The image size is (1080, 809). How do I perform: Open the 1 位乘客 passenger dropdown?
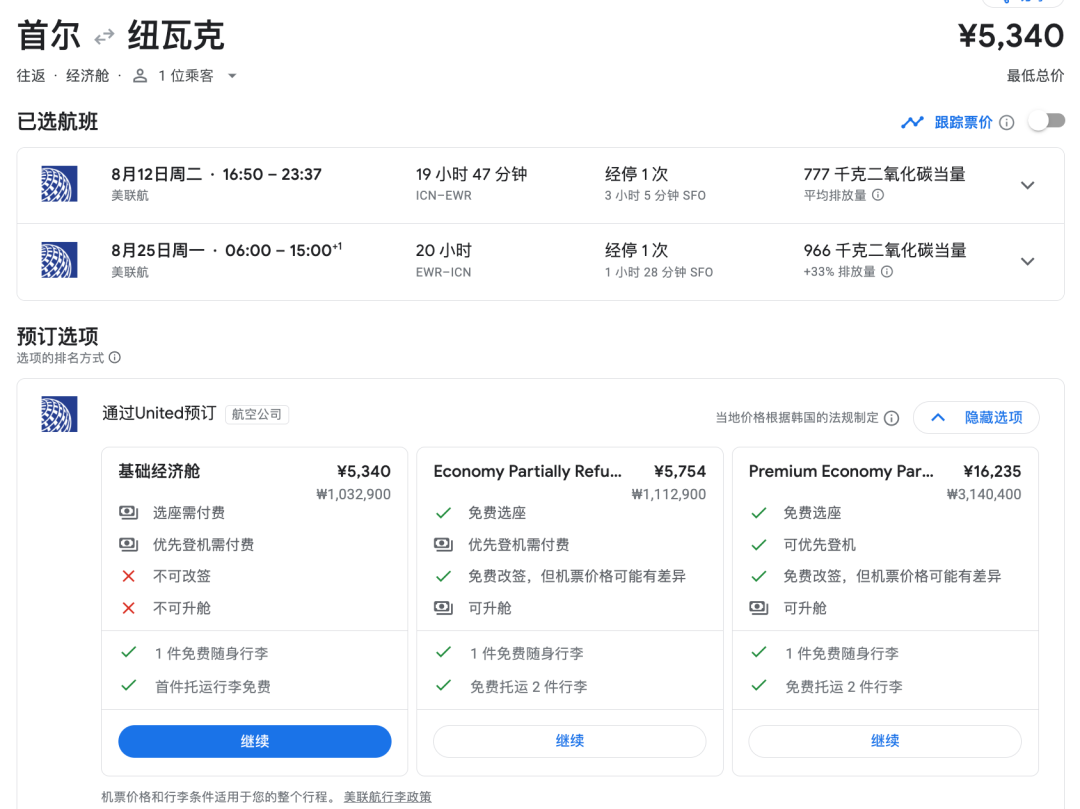[186, 76]
